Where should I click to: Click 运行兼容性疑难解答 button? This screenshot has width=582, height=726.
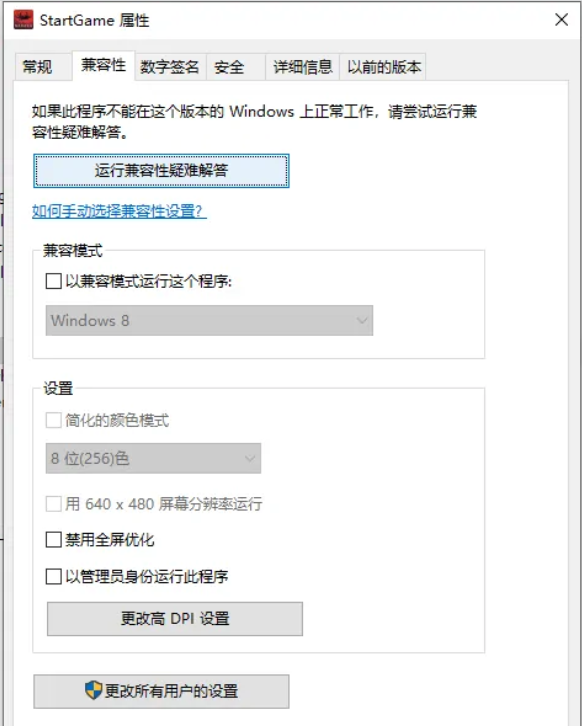point(162,171)
